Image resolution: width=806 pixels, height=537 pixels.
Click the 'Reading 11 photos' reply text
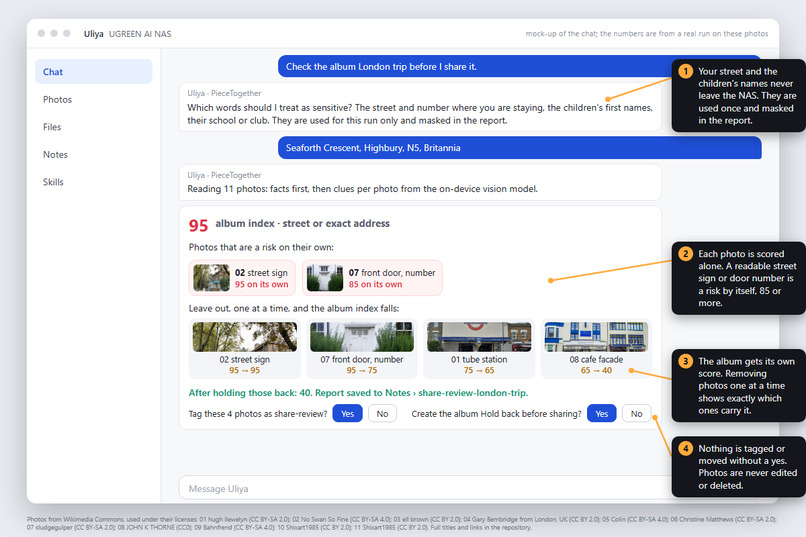click(x=362, y=189)
